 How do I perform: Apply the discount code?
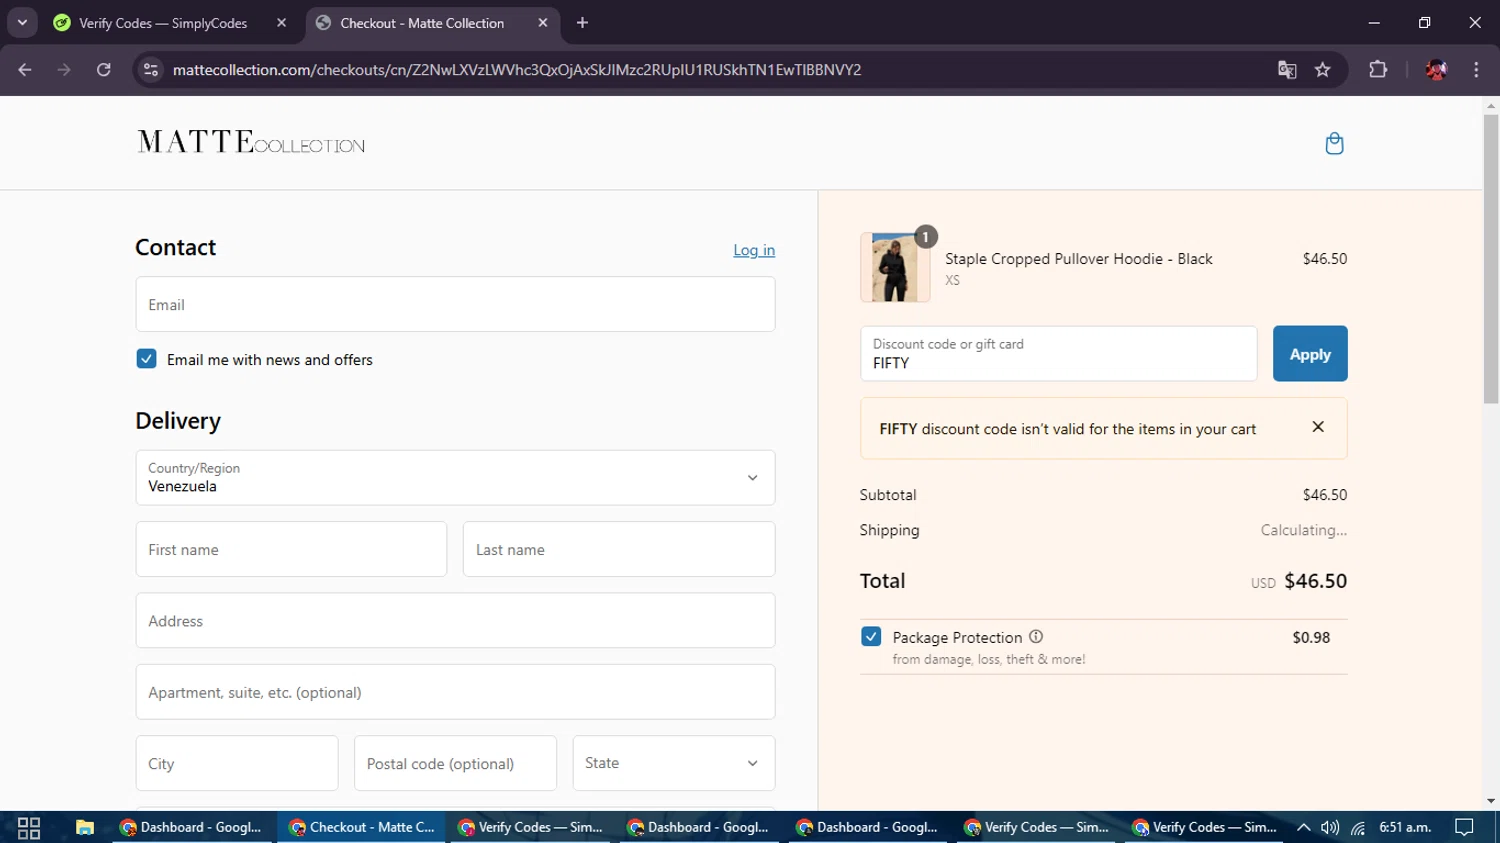(x=1309, y=354)
